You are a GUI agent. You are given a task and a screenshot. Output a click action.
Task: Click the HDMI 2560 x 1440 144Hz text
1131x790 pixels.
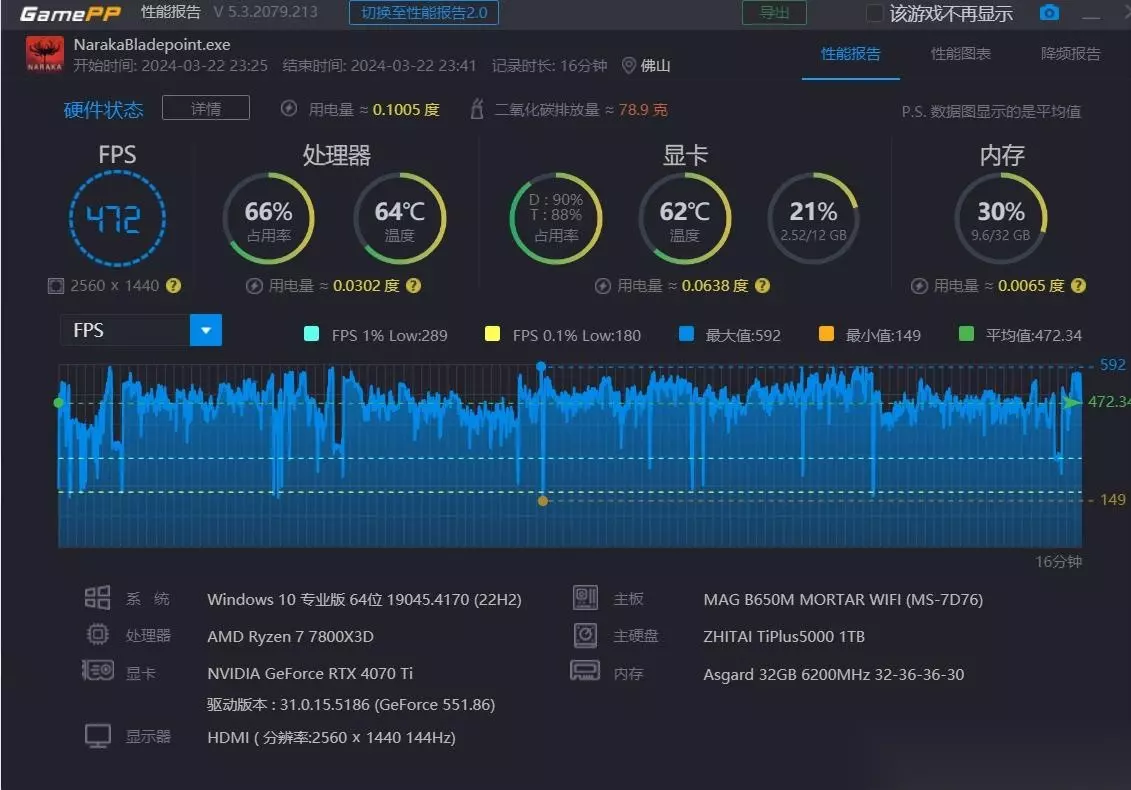[x=331, y=737]
